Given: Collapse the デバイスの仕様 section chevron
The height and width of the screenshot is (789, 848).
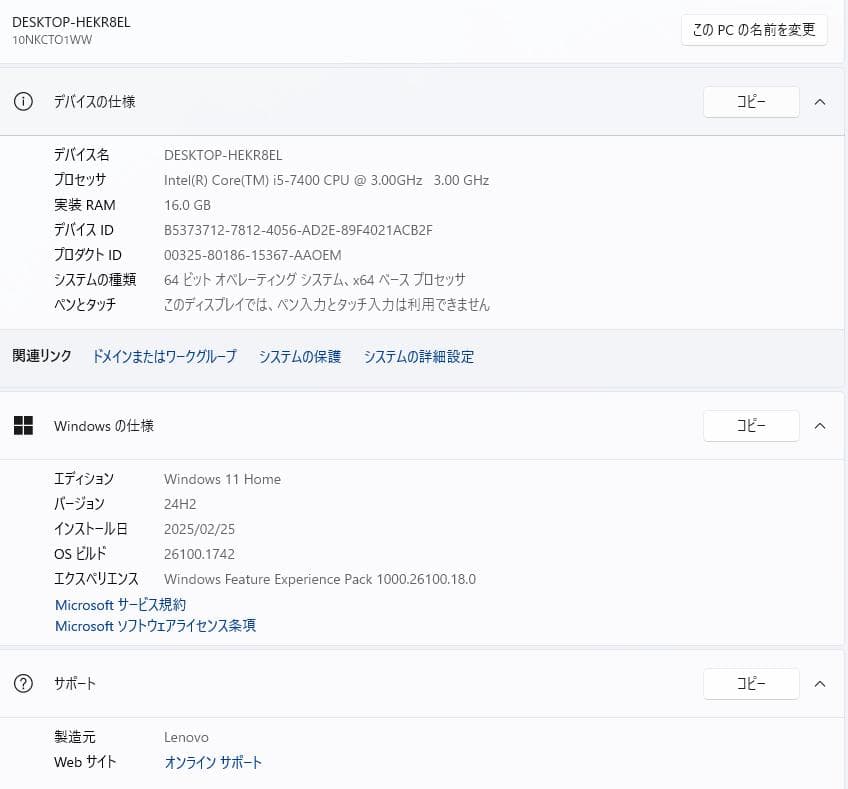Looking at the screenshot, I should 820,101.
